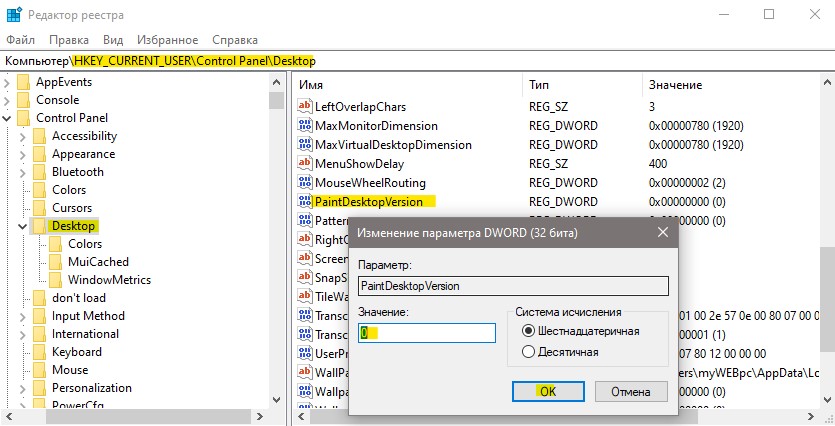Click values pane scrollbar up arrow
The width and height of the screenshot is (835, 426).
point(827,83)
